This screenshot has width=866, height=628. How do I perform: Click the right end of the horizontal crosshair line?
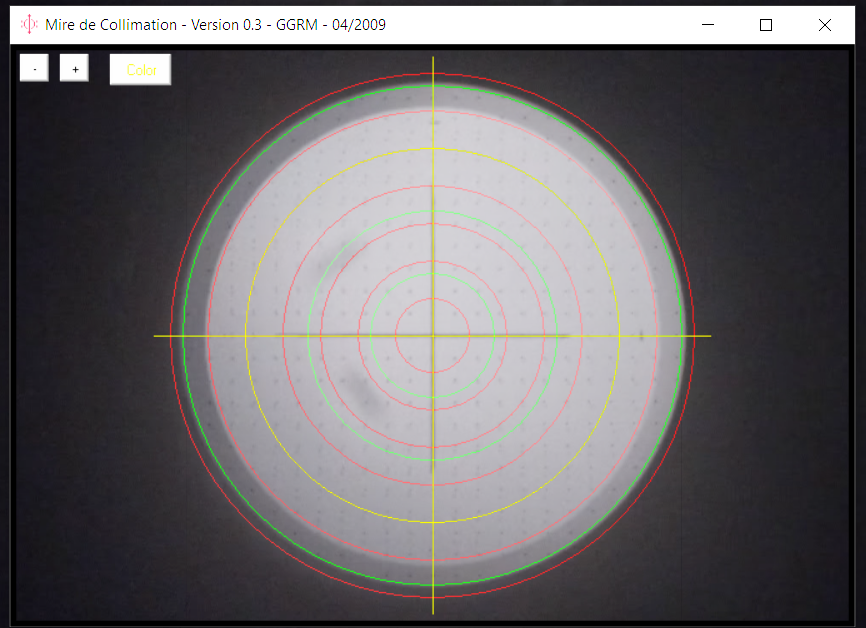pos(709,336)
